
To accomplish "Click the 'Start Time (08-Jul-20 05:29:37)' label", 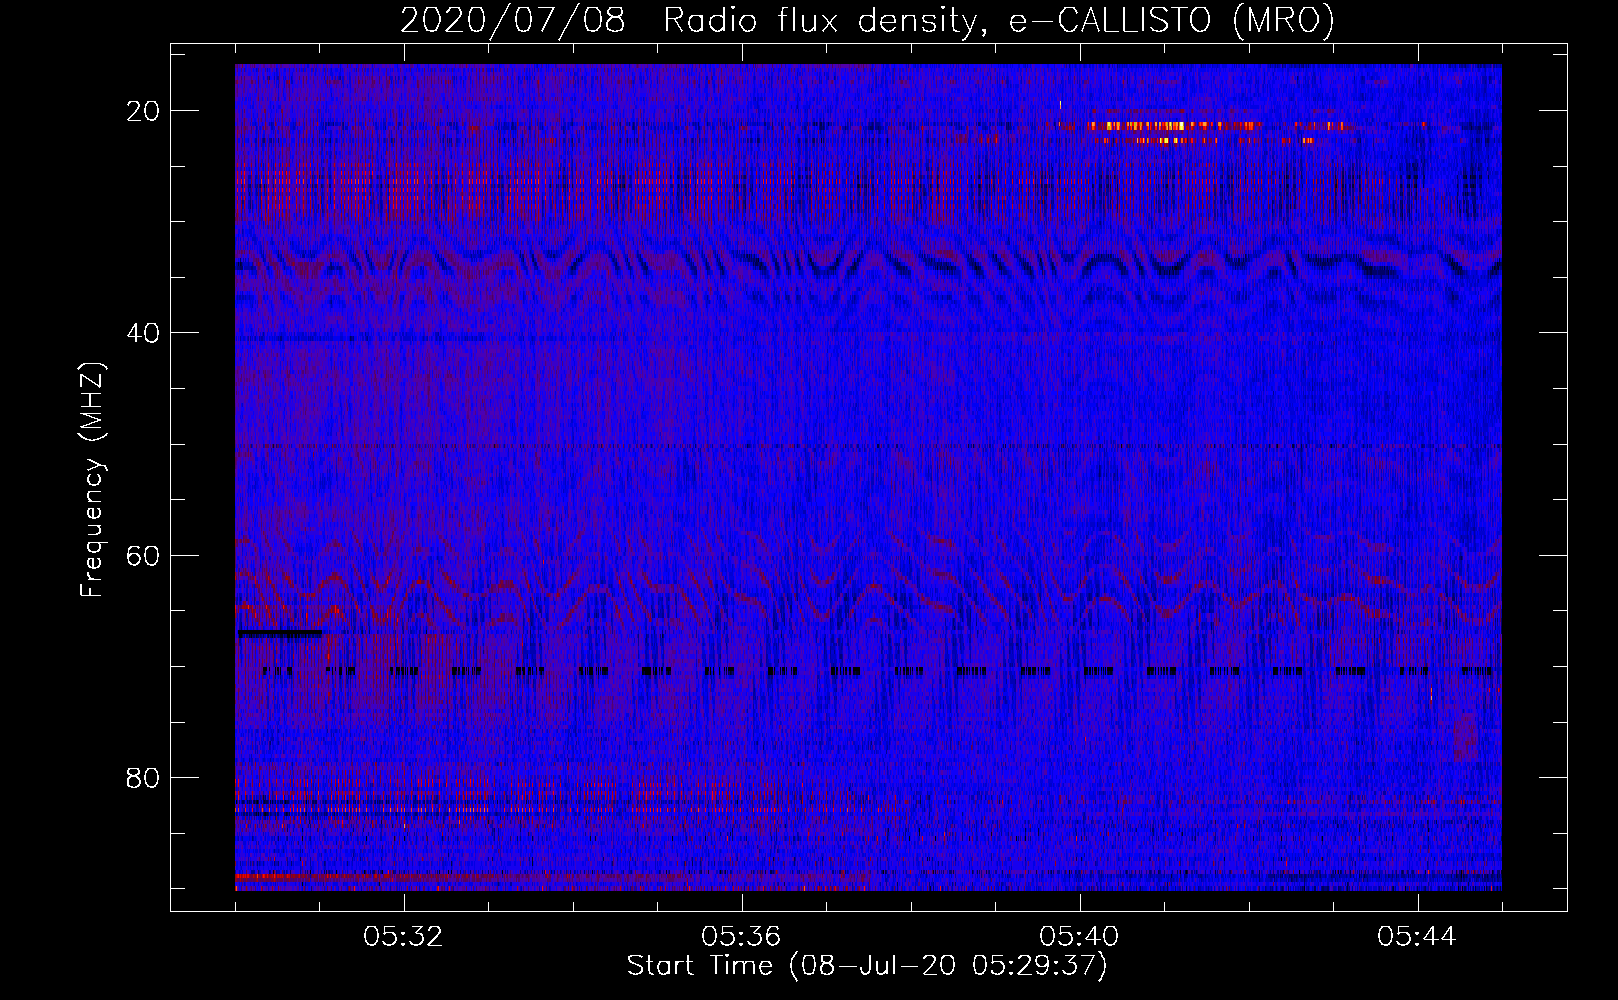I will 867,966.
